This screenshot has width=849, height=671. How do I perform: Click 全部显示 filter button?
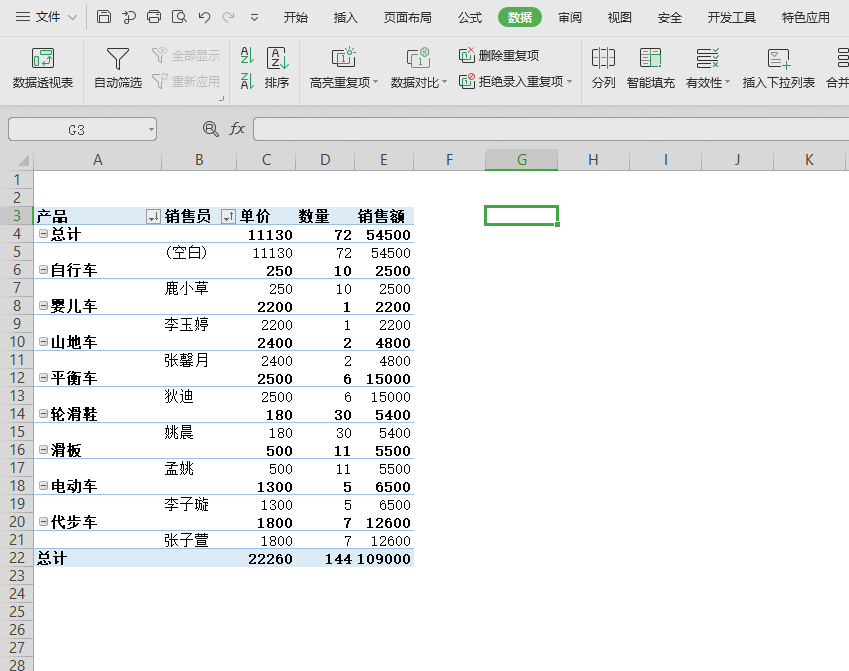[186, 55]
